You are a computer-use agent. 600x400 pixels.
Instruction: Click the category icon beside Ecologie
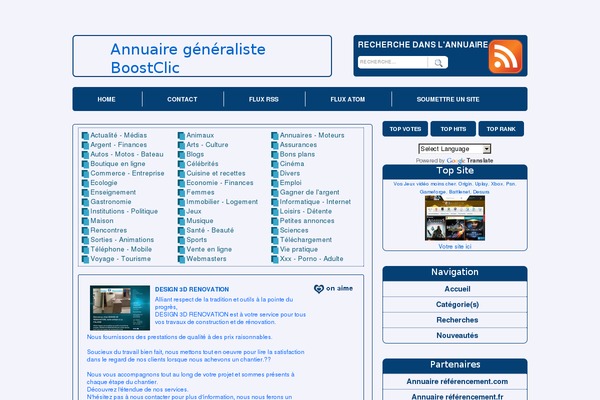coord(85,183)
